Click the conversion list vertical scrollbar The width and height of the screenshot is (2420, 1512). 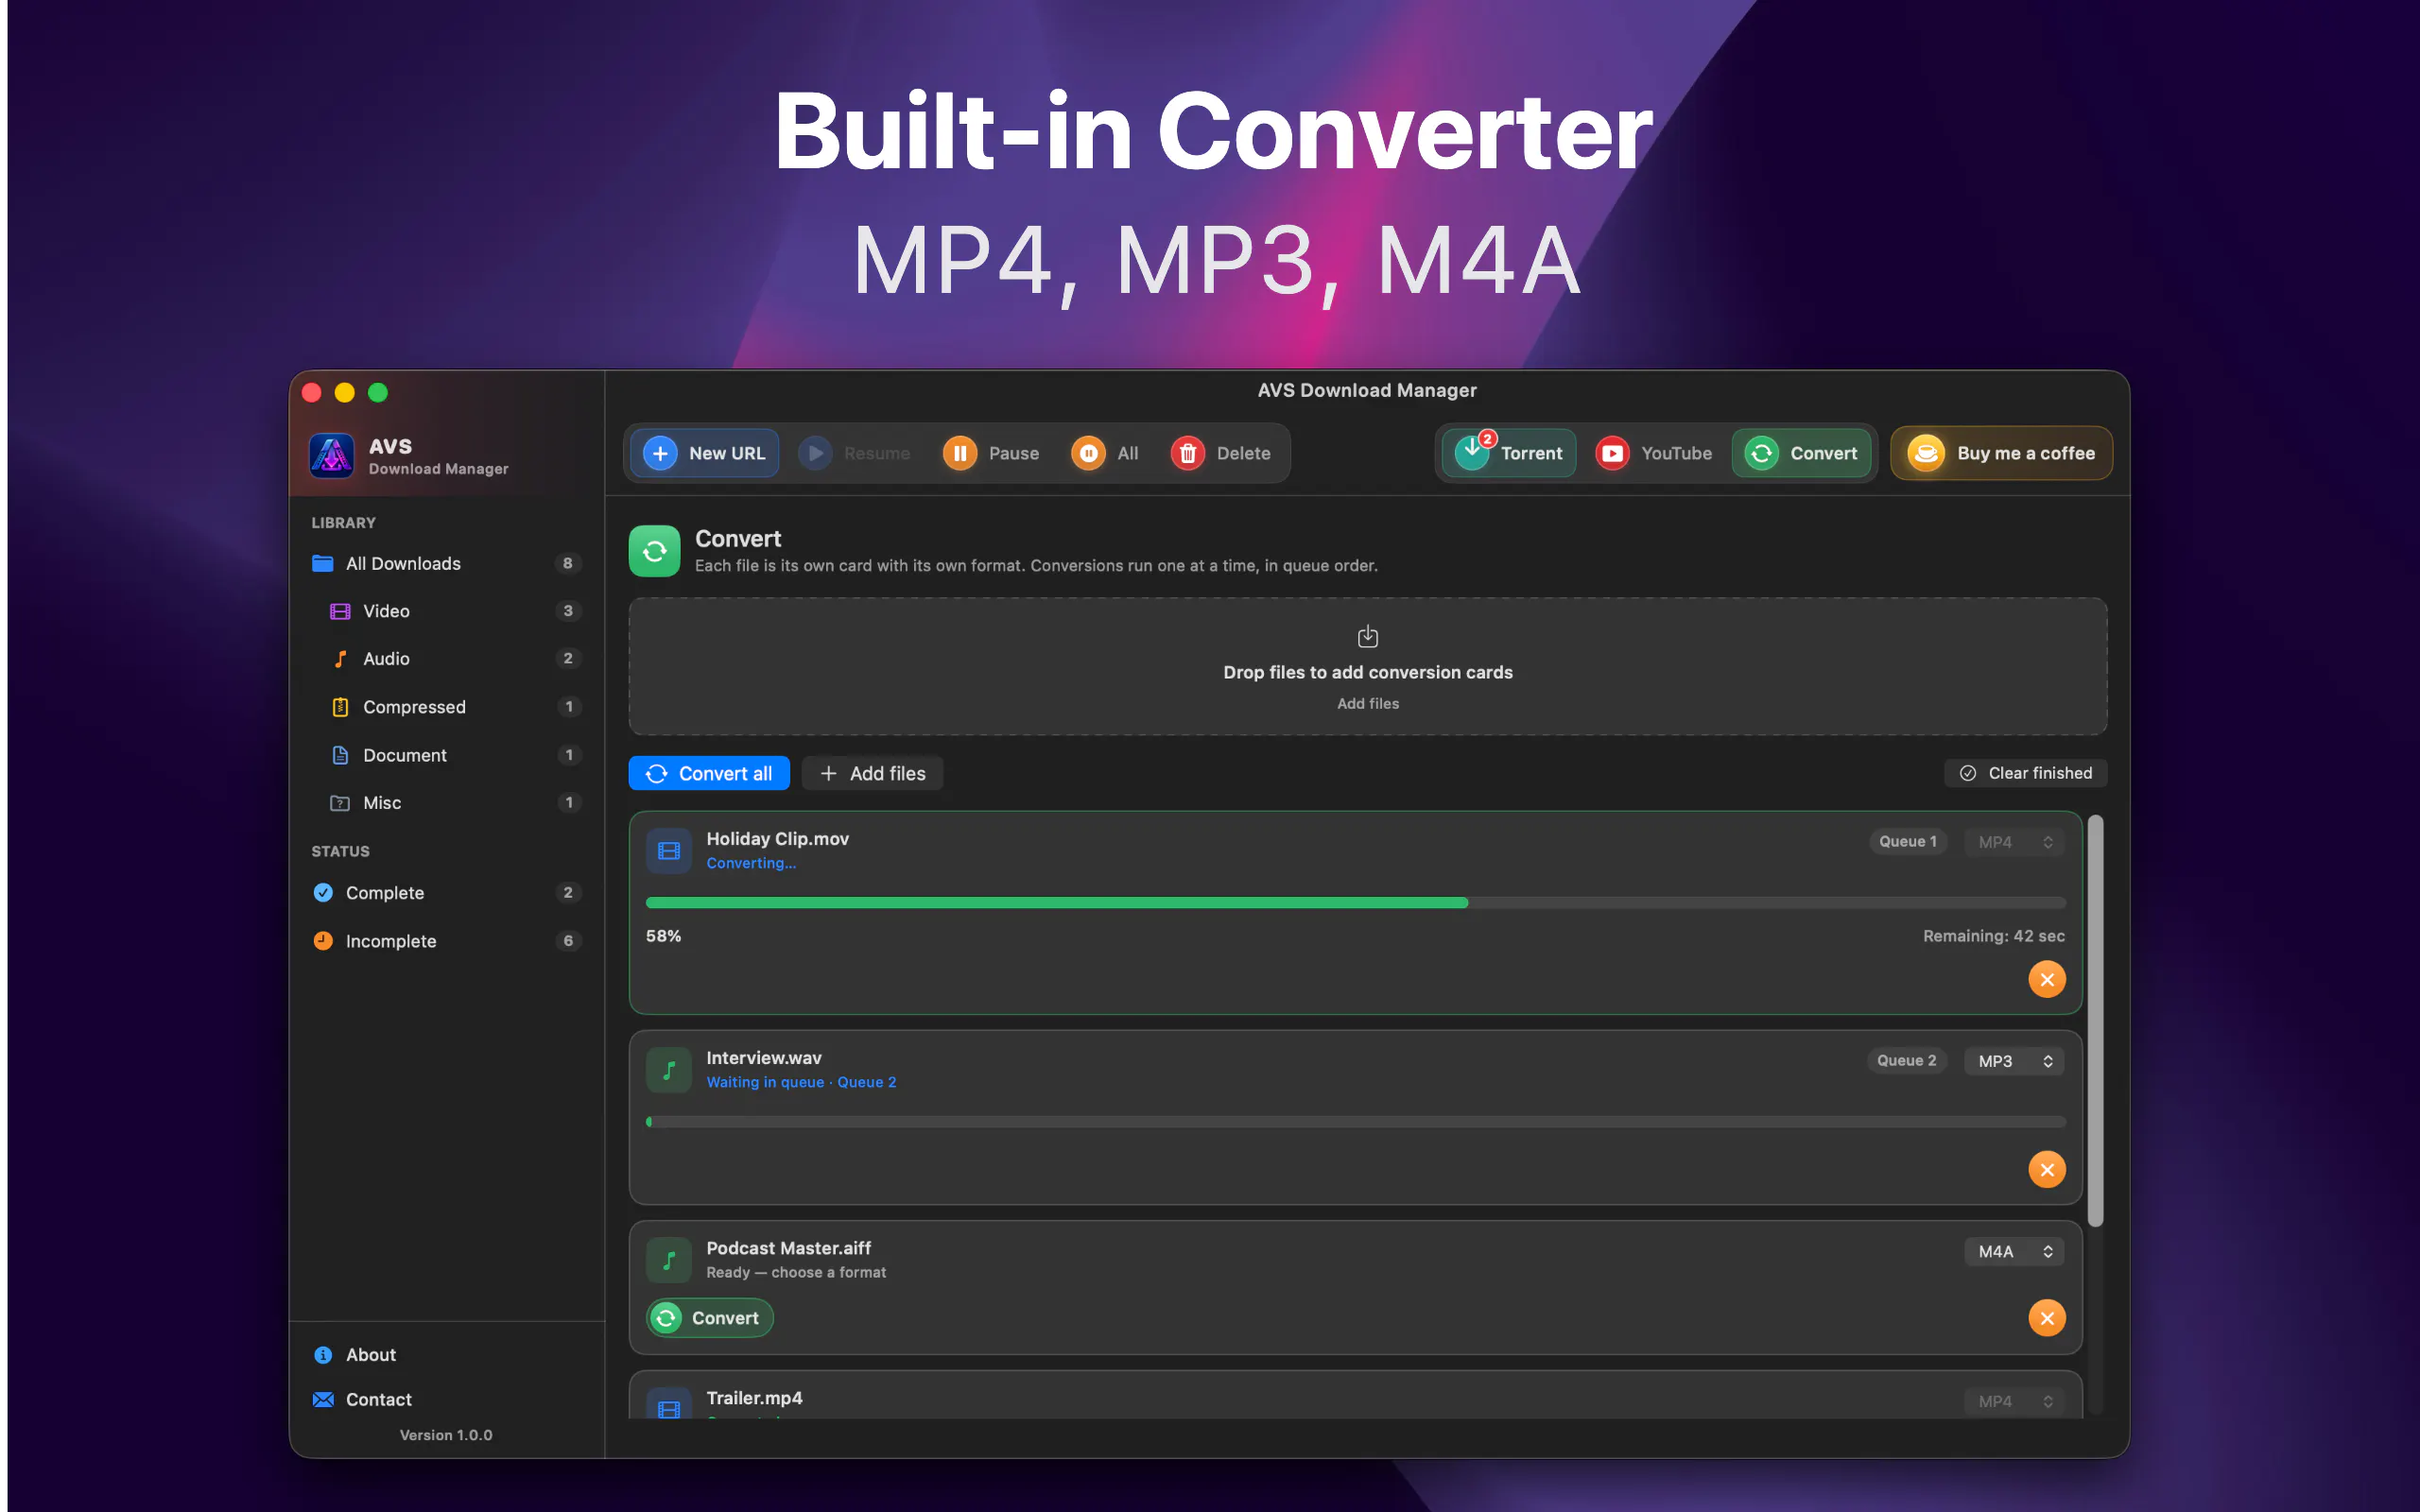pyautogui.click(x=2095, y=1020)
